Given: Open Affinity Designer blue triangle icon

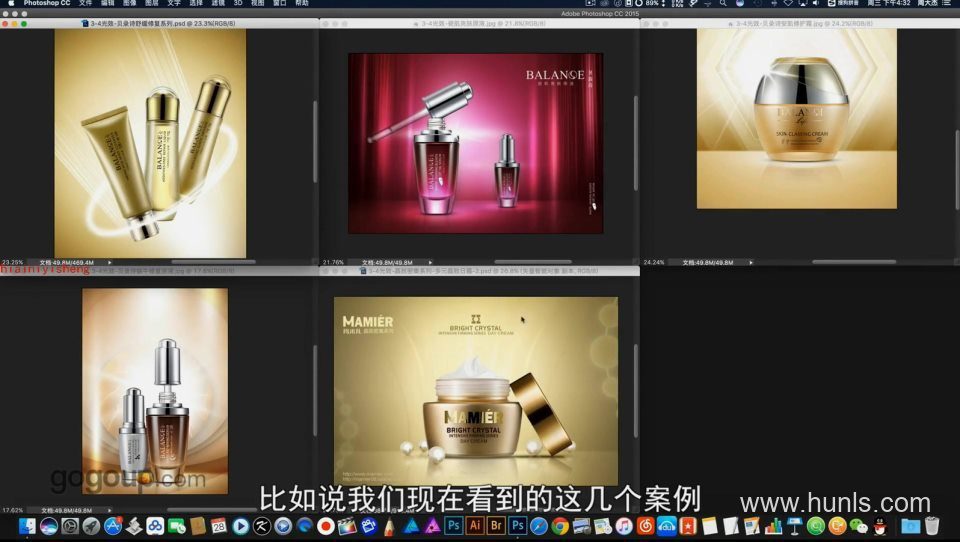Looking at the screenshot, I should [411, 526].
